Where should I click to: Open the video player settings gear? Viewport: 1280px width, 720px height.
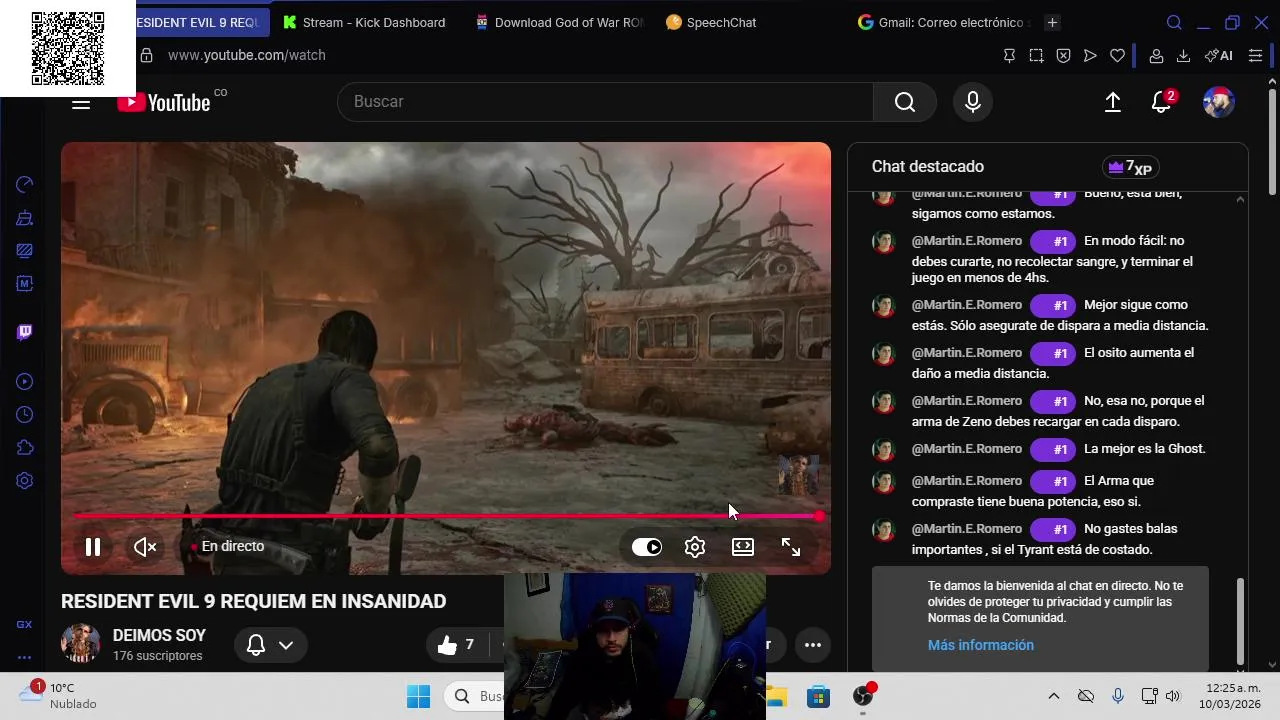pos(695,547)
